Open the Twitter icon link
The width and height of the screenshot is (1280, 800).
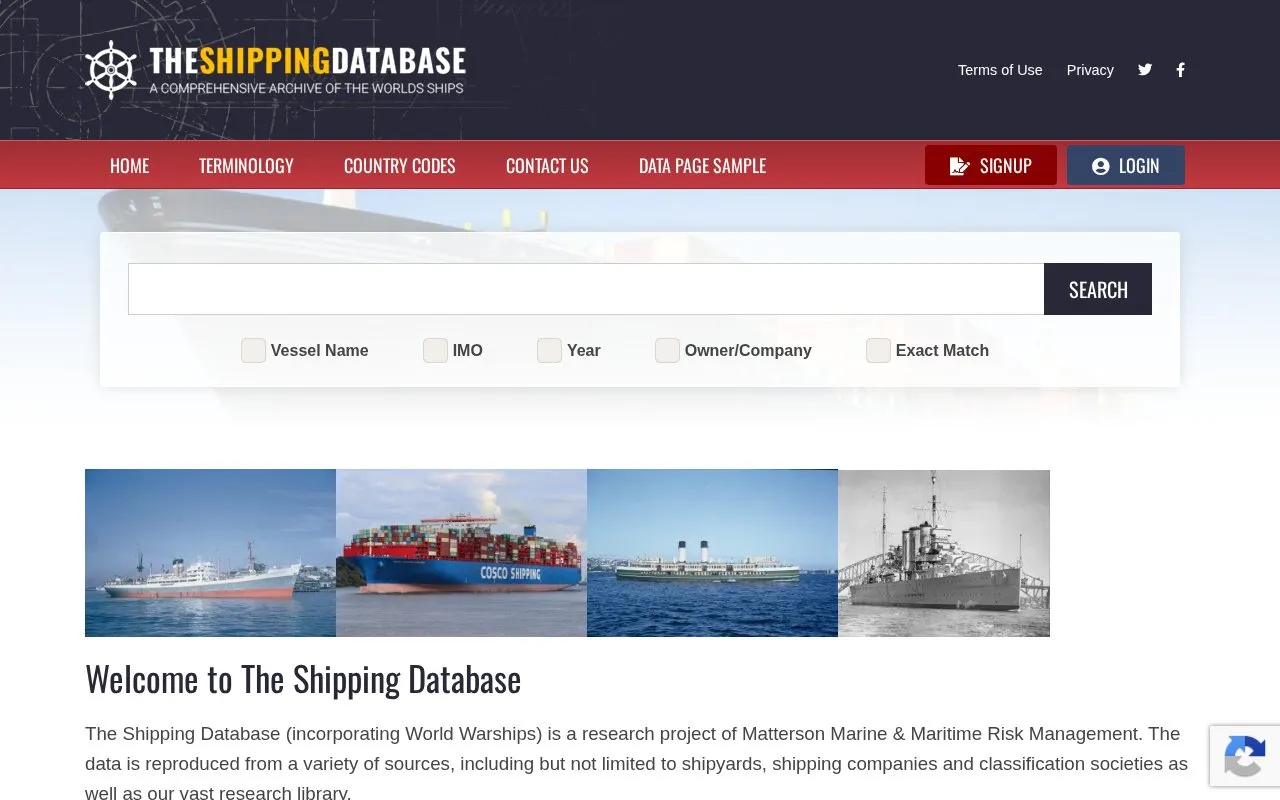(x=1145, y=70)
